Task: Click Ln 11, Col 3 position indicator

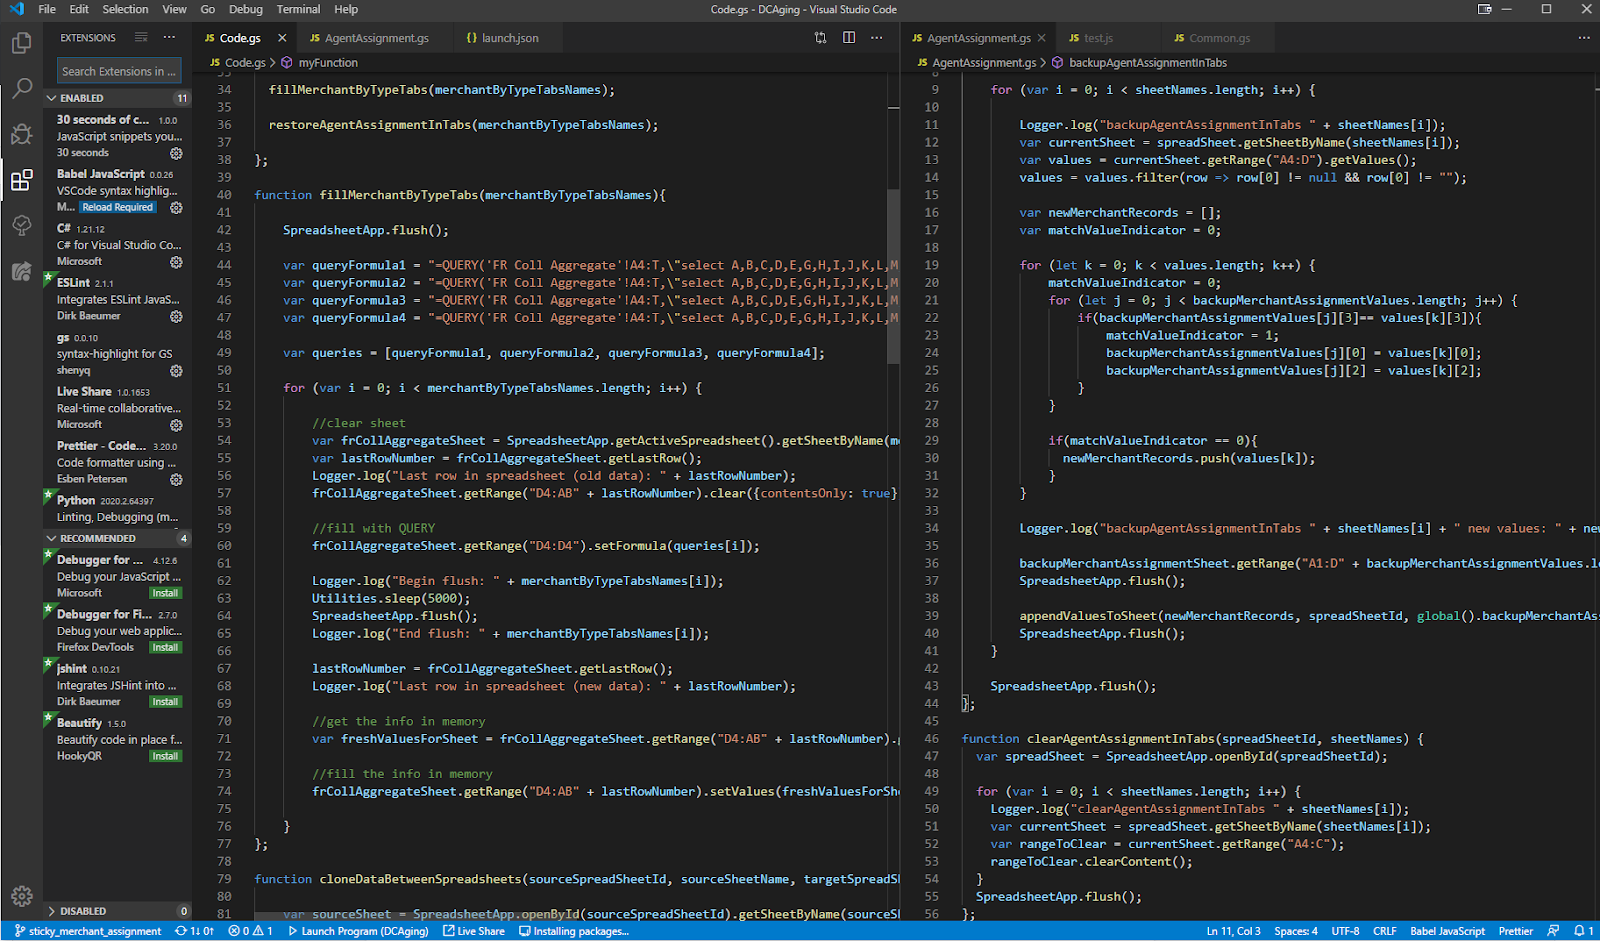Action: (x=1233, y=931)
